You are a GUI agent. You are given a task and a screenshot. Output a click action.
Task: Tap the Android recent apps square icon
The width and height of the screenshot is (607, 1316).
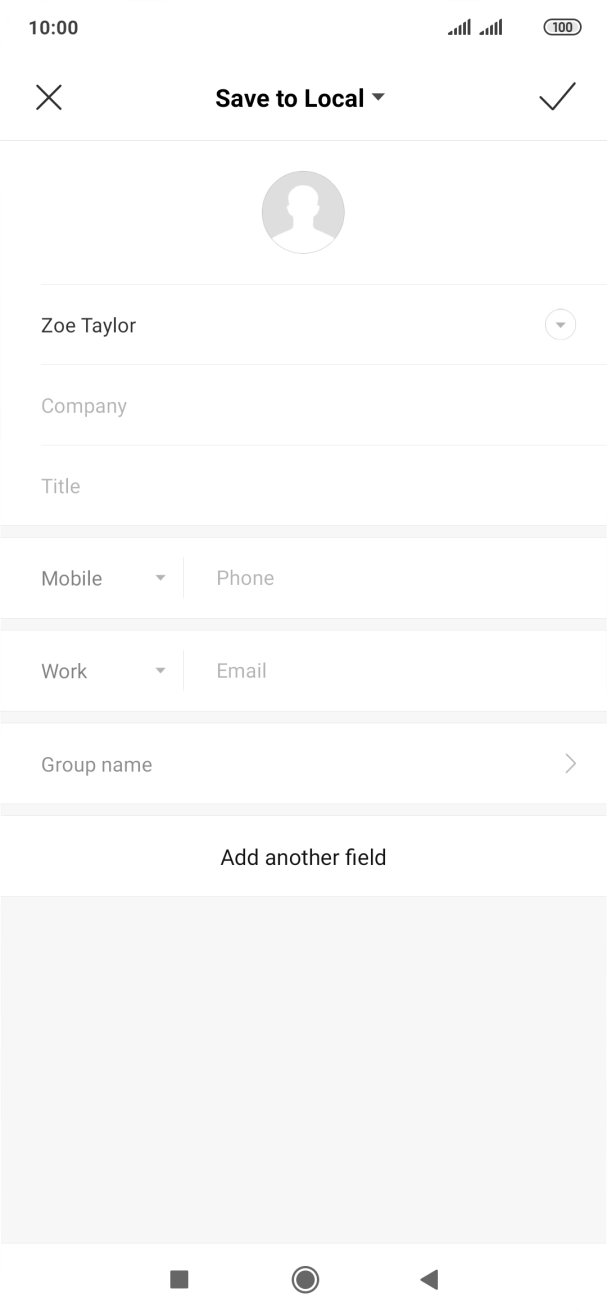point(179,1279)
